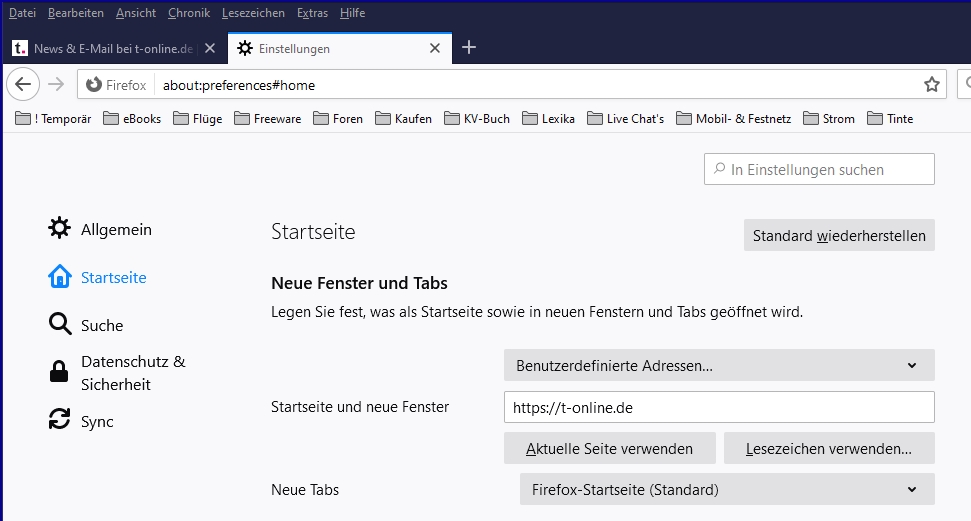Viewport: 971px width, 521px height.
Task: Click Aktuelle Seite verwenden button
Action: pos(610,448)
